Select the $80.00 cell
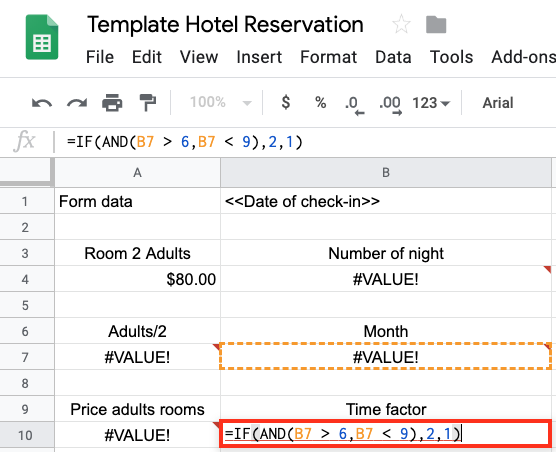The image size is (556, 452). pyautogui.click(x=138, y=279)
